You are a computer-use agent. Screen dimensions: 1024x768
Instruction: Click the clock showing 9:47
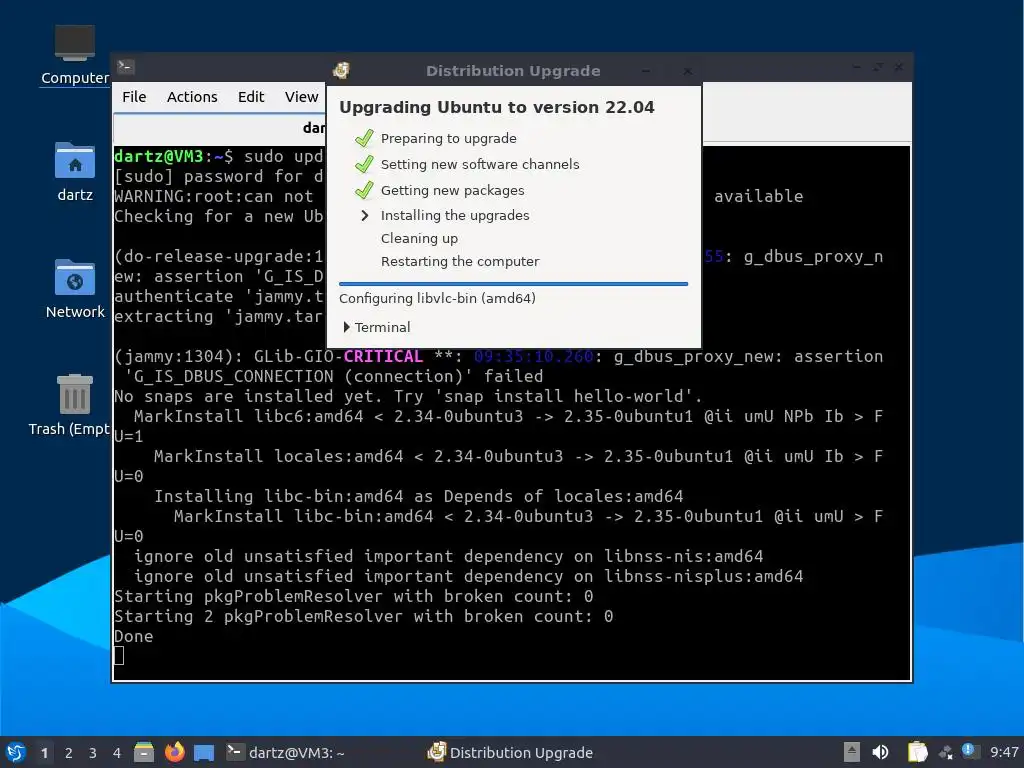pyautogui.click(x=1004, y=752)
